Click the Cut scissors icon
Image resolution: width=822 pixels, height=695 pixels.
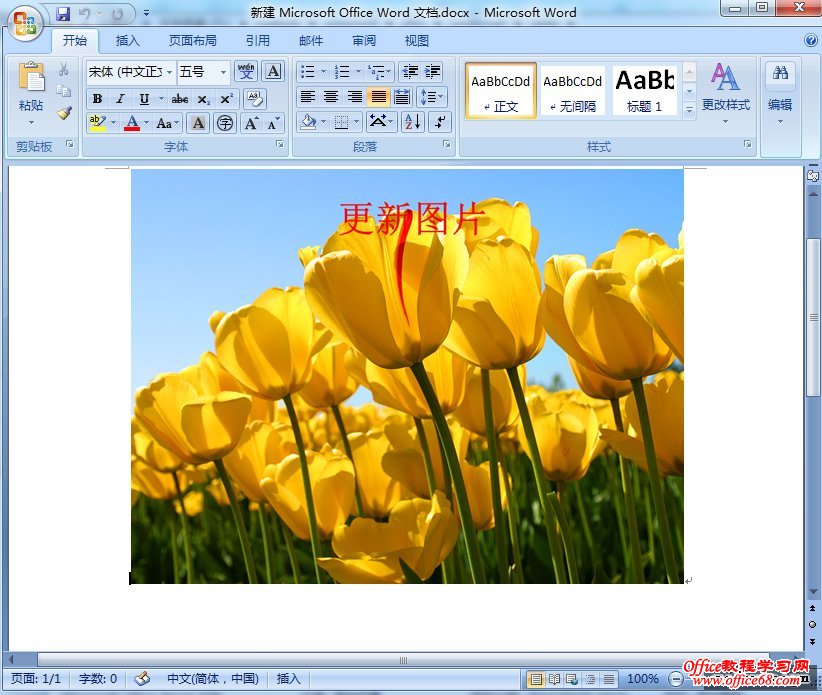(64, 70)
